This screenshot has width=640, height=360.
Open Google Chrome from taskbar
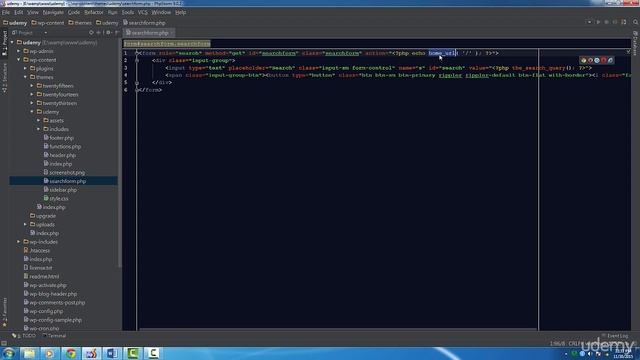(71, 353)
